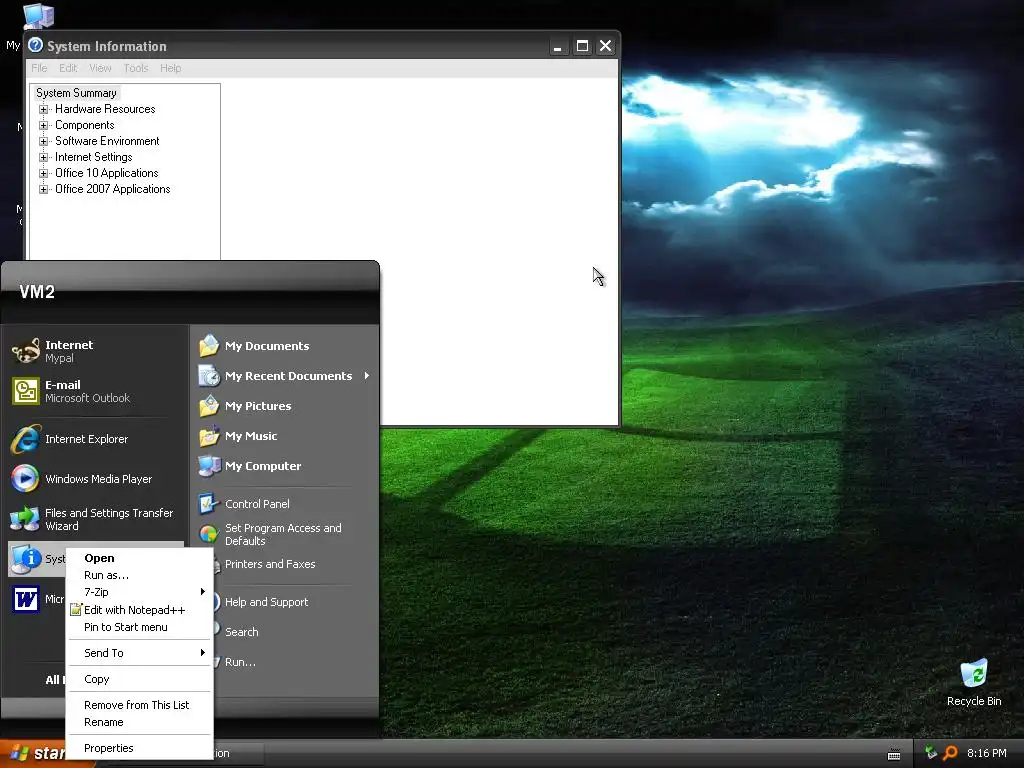Viewport: 1024px width, 768px height.
Task: Open the Send To submenu
Action: click(x=140, y=652)
